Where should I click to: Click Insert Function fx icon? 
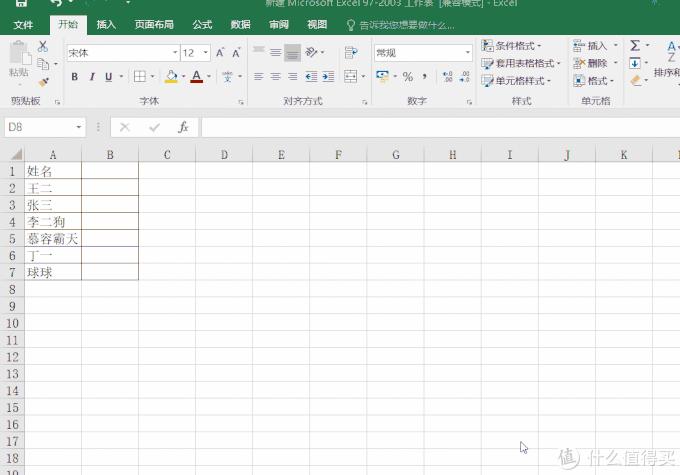tap(183, 127)
